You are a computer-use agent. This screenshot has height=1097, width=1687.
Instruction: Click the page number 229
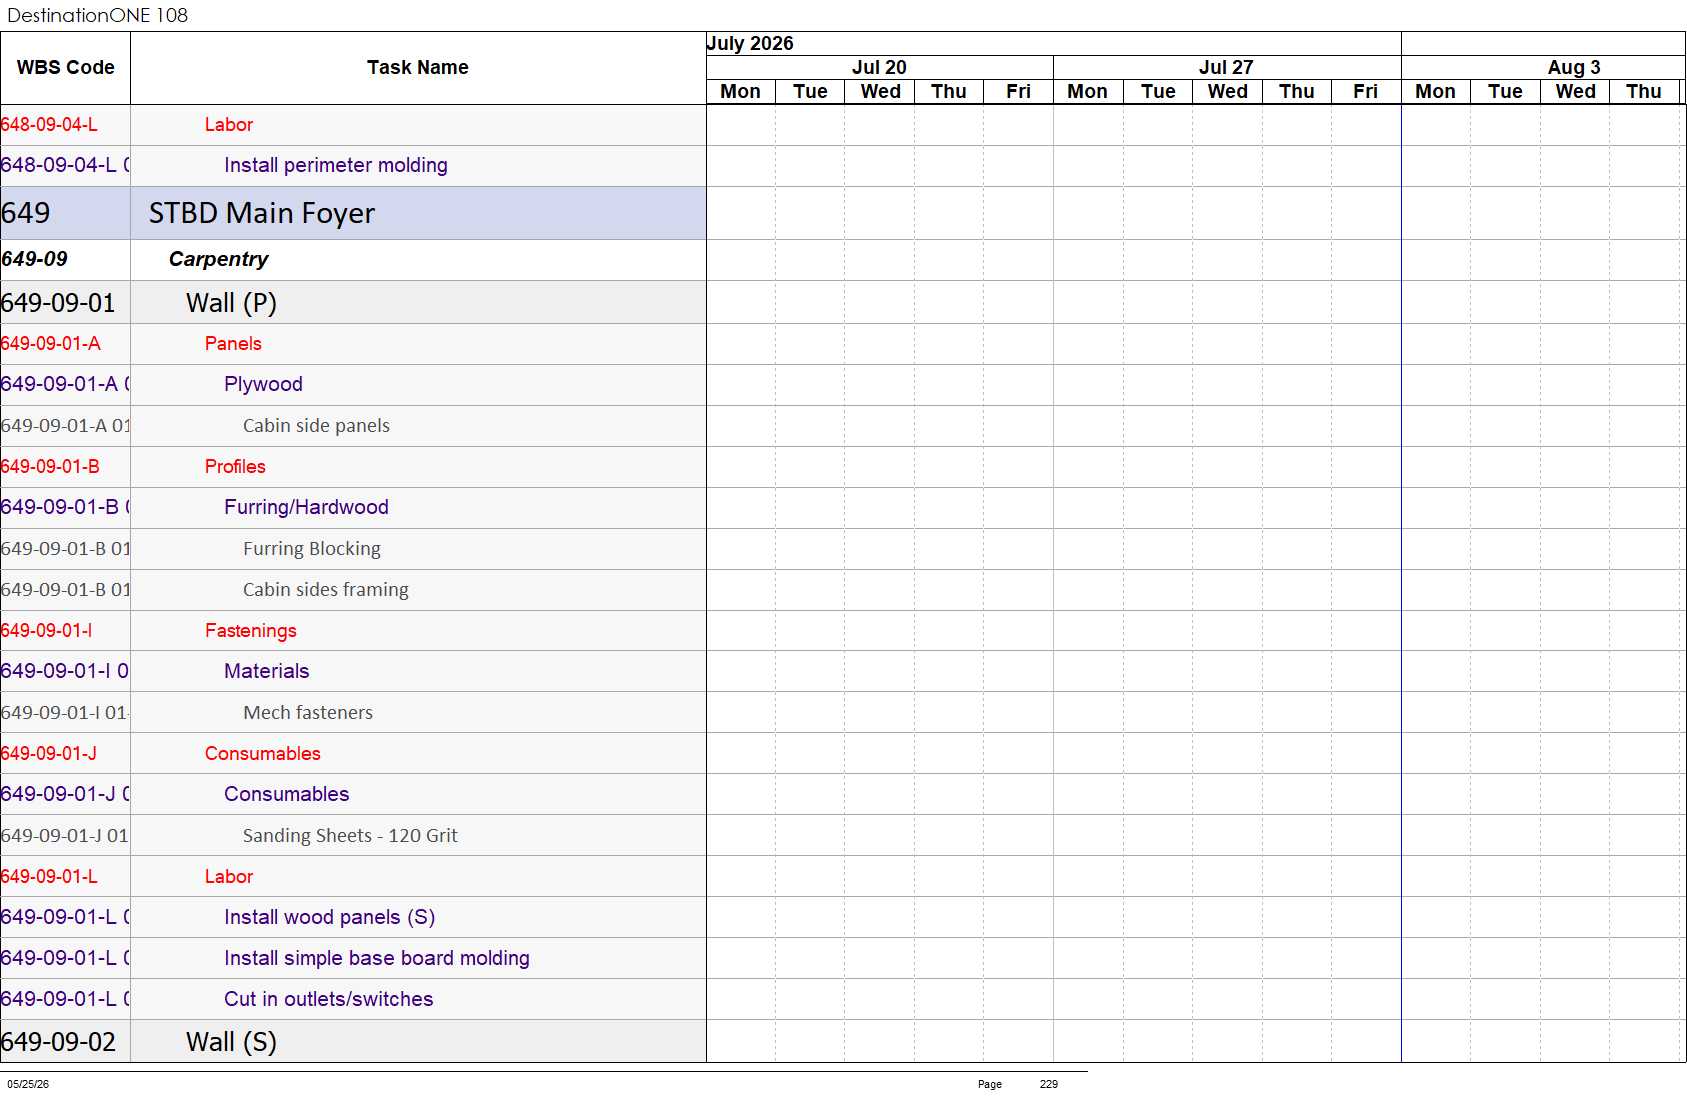(1048, 1084)
